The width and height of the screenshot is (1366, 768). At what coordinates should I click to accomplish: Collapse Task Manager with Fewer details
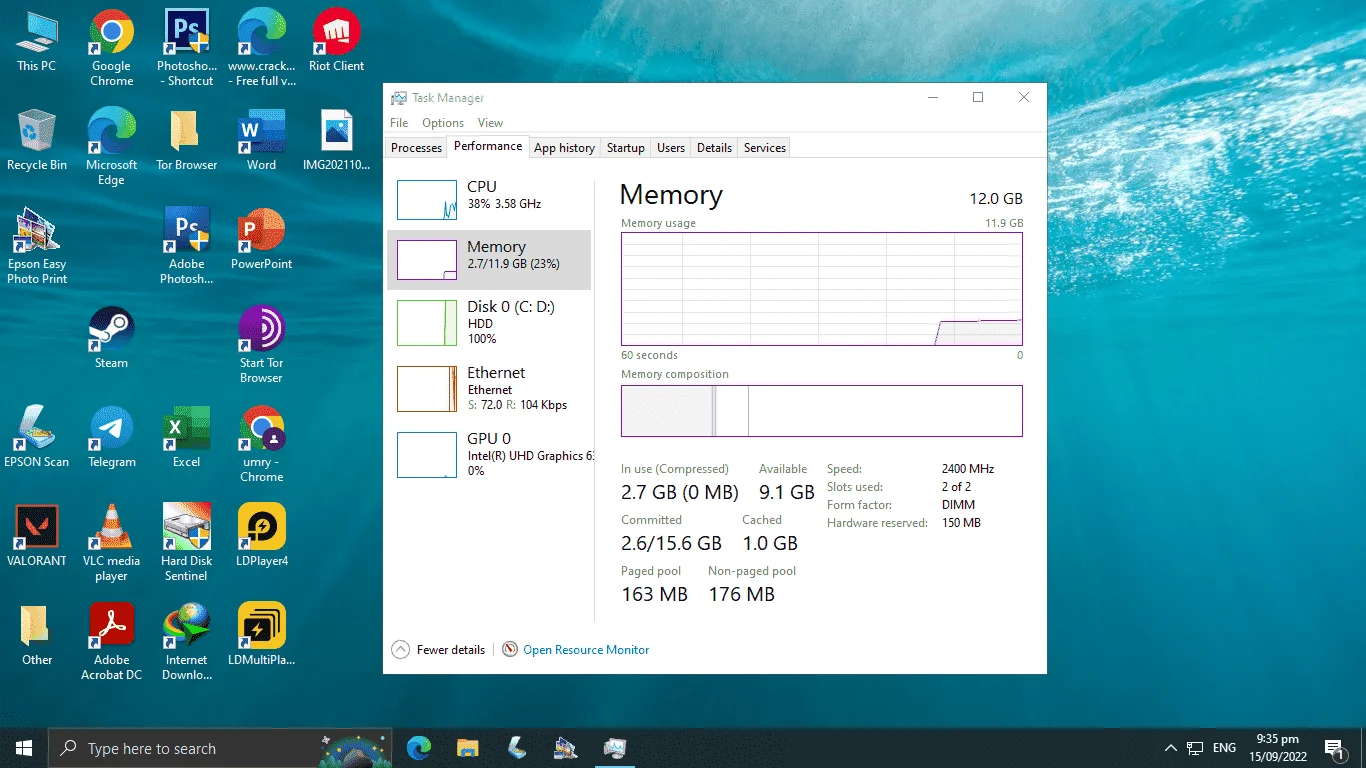[x=439, y=650]
